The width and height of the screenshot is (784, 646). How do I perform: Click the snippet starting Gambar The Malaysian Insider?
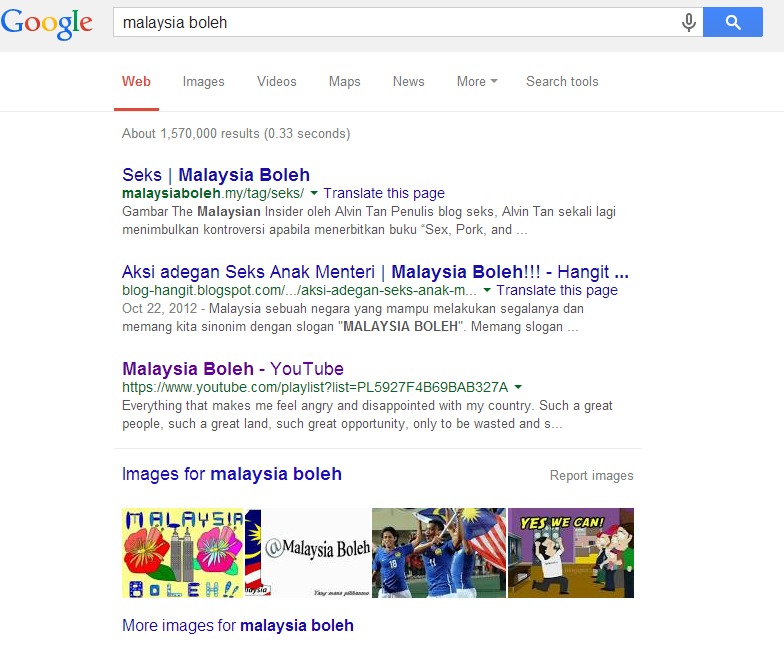click(x=368, y=220)
